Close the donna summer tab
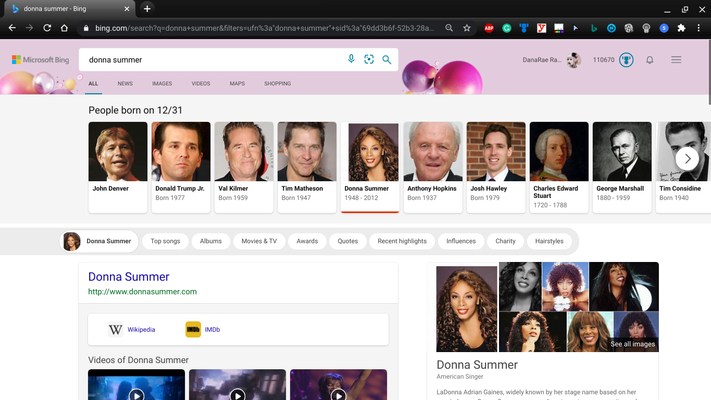The width and height of the screenshot is (711, 400). pos(127,9)
